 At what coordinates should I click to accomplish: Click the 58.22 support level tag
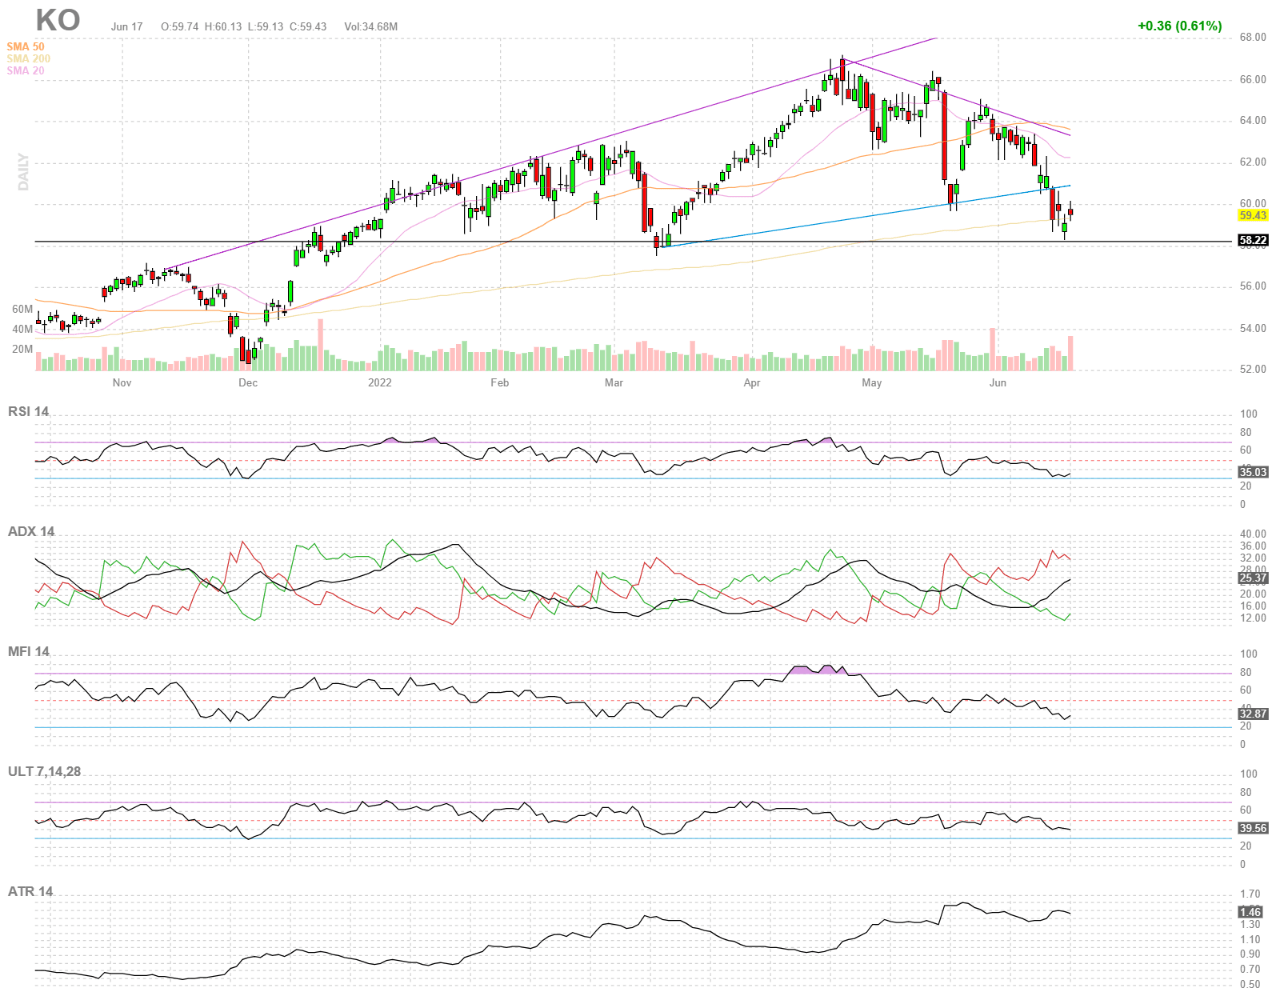1253,240
